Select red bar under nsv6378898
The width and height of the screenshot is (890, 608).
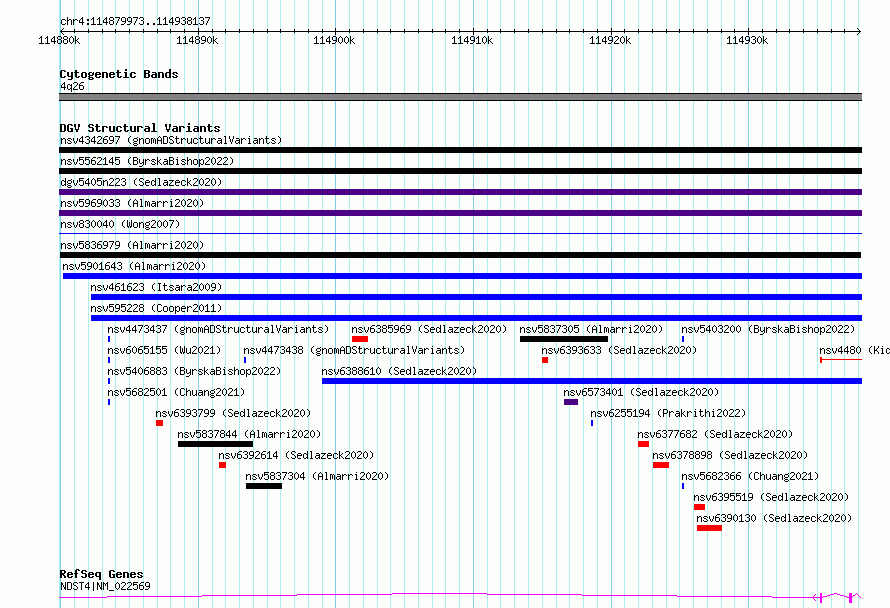(661, 465)
